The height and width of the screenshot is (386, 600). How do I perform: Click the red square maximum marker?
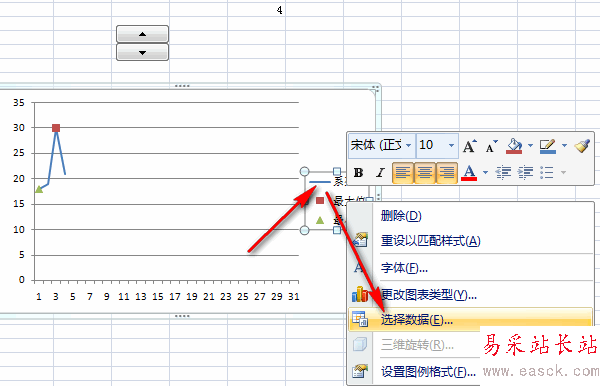point(56,128)
